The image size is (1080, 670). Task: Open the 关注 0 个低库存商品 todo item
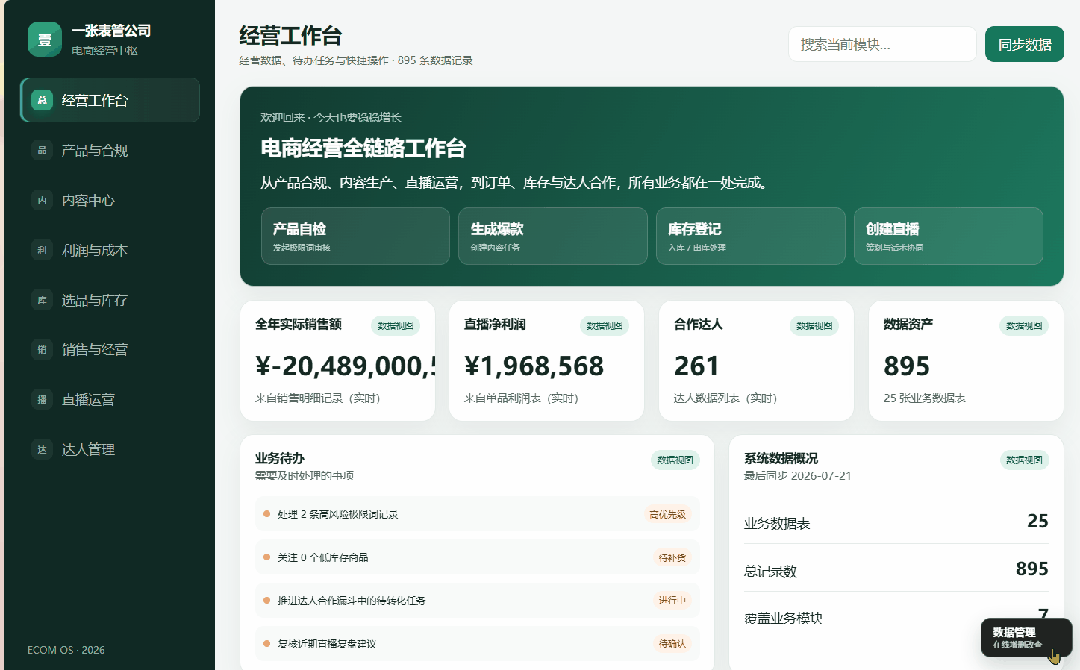(477, 558)
